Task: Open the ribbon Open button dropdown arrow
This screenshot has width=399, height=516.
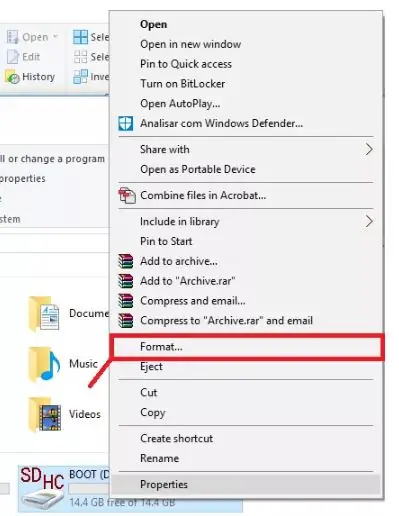Action: [x=55, y=36]
